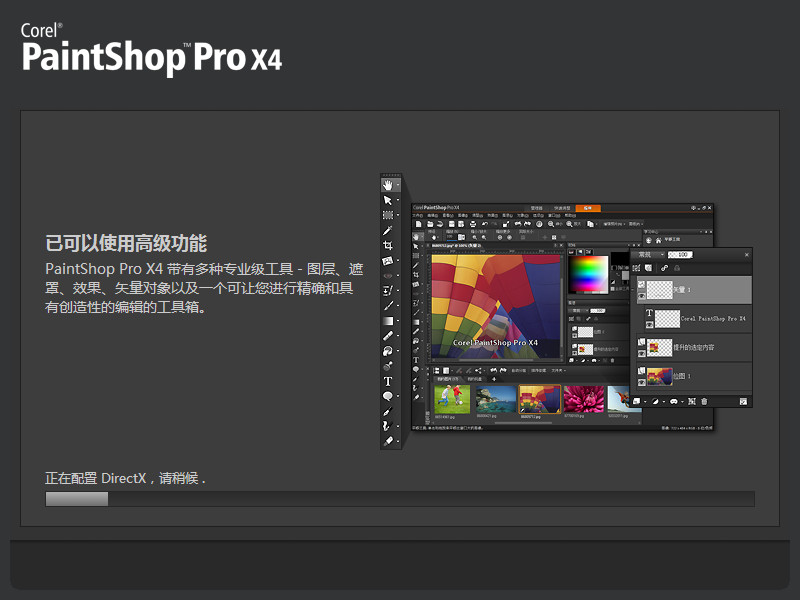800x600 pixels.
Task: Click the zoom out magnifier in the toolbar
Action: tap(551, 224)
